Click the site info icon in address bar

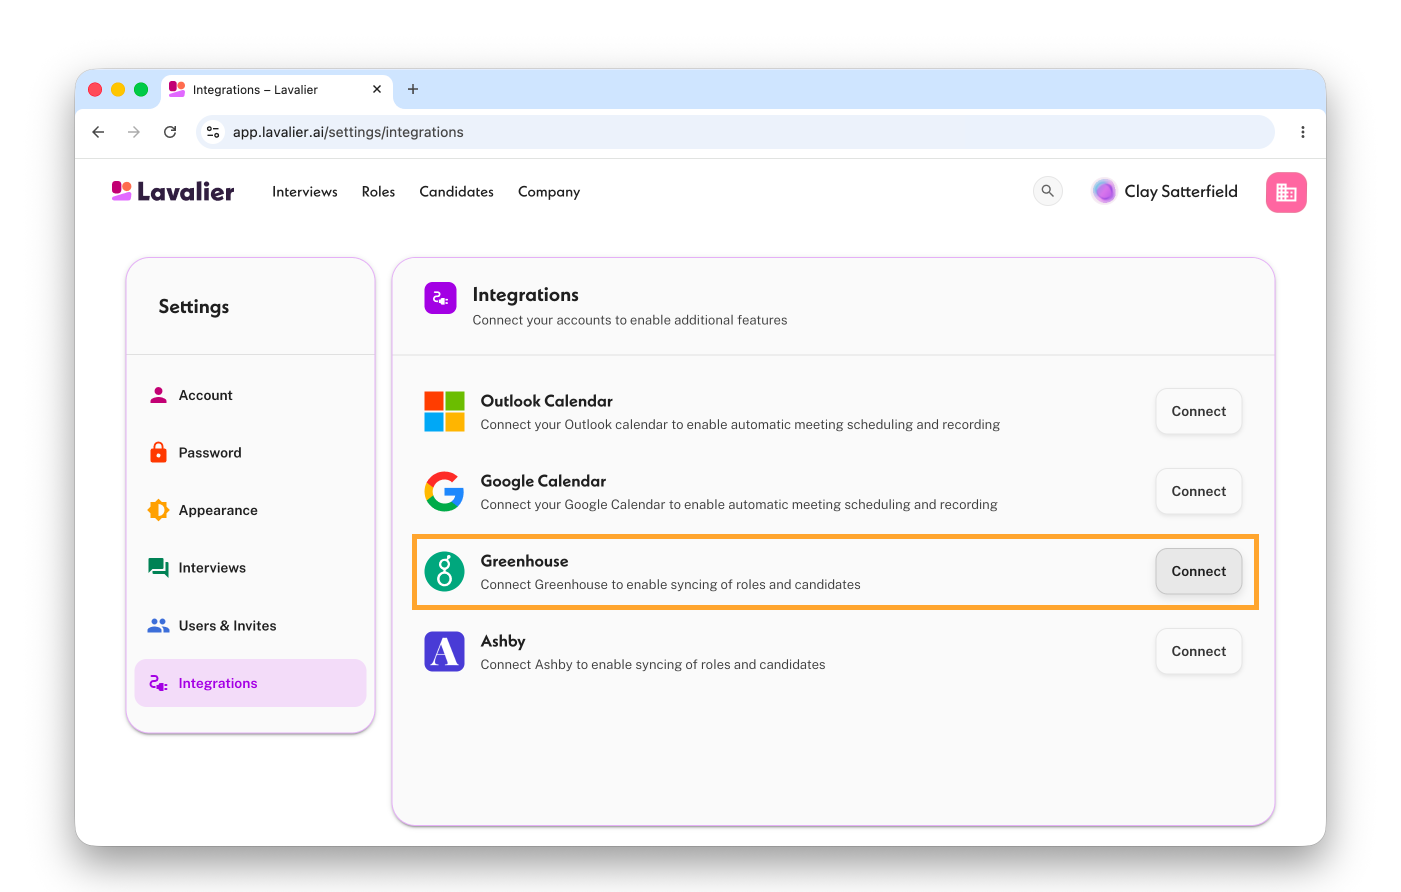[213, 132]
